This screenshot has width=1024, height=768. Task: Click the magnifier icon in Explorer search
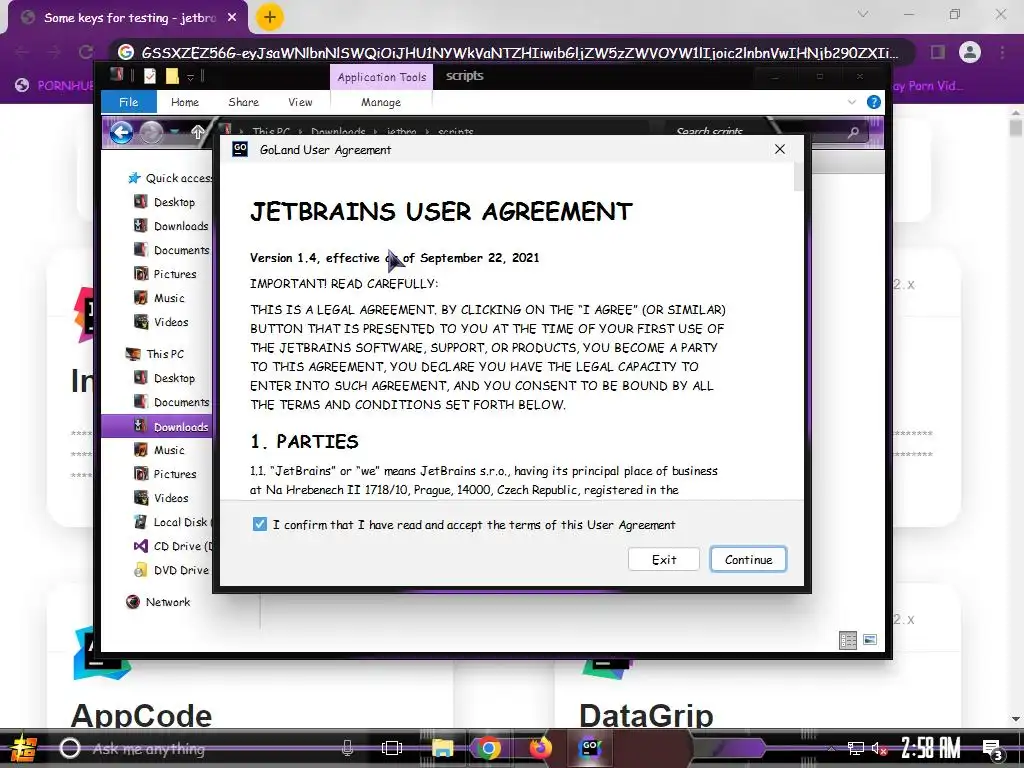854,133
